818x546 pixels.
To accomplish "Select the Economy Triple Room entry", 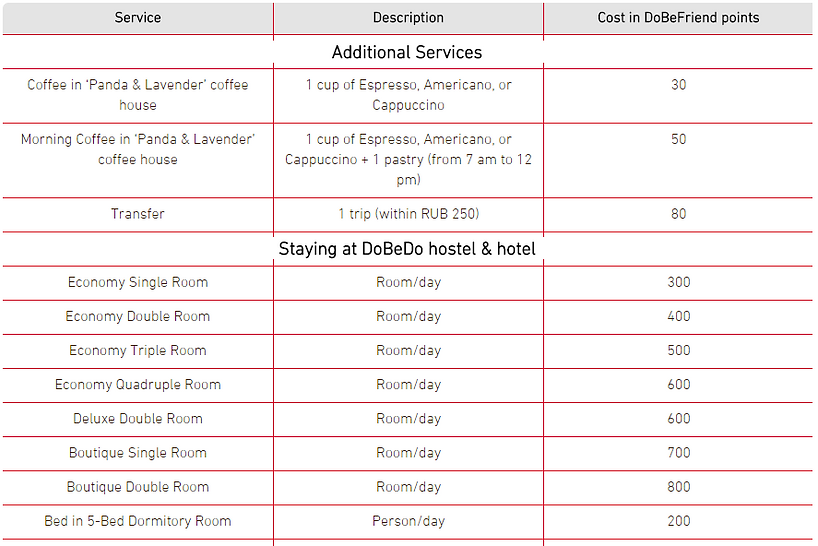I will [x=138, y=350].
